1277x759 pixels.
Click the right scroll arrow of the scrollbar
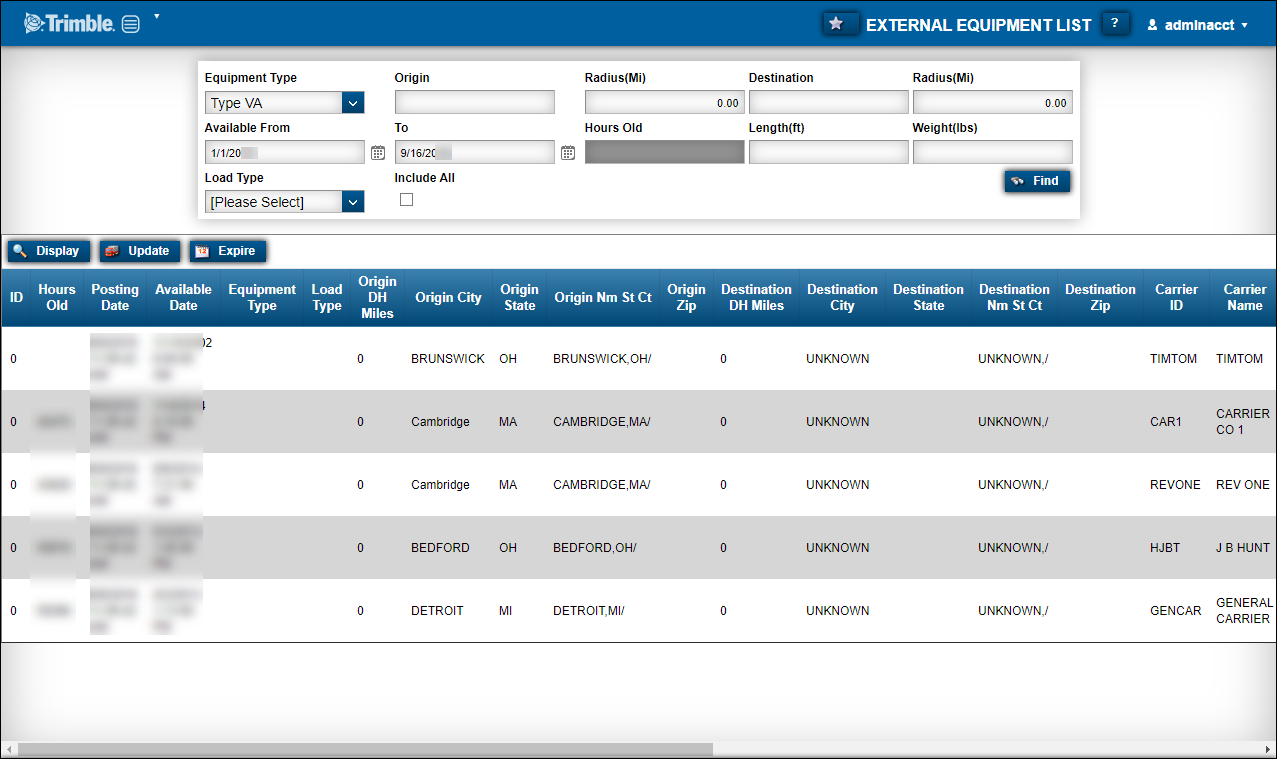1268,749
